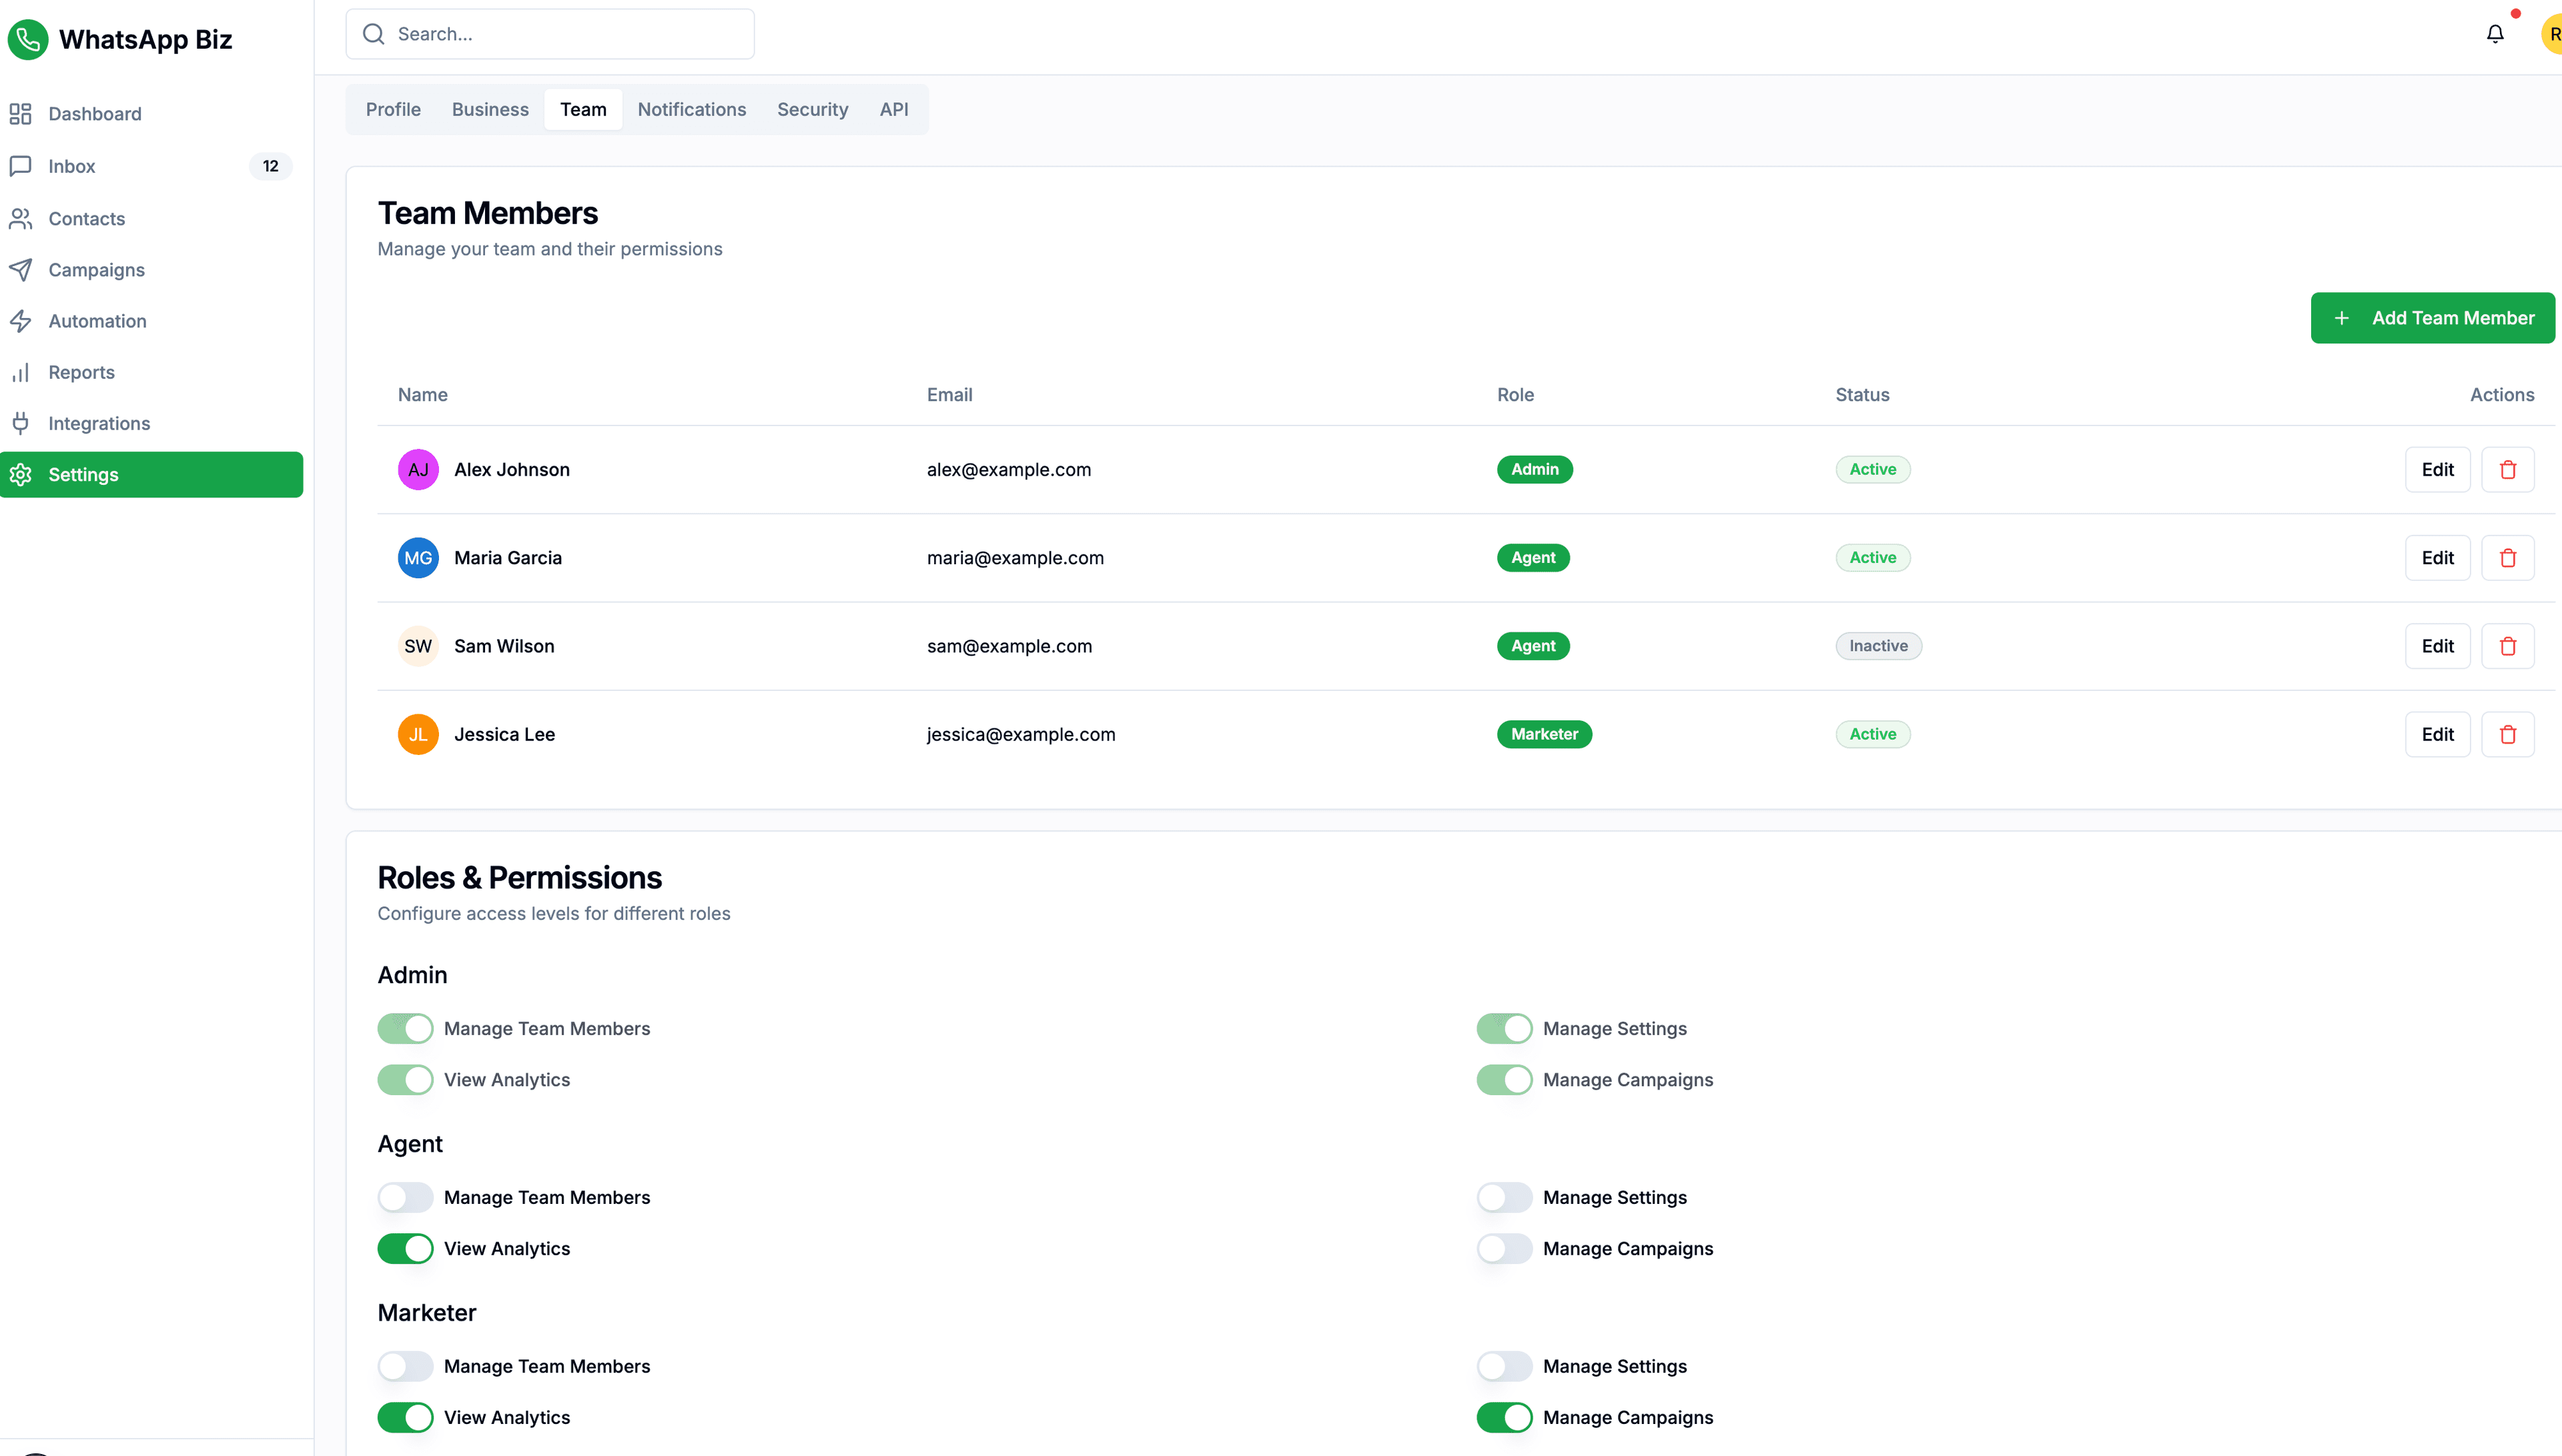2562x1456 pixels.
Task: Edit Alex Johnson's entry
Action: point(2437,470)
